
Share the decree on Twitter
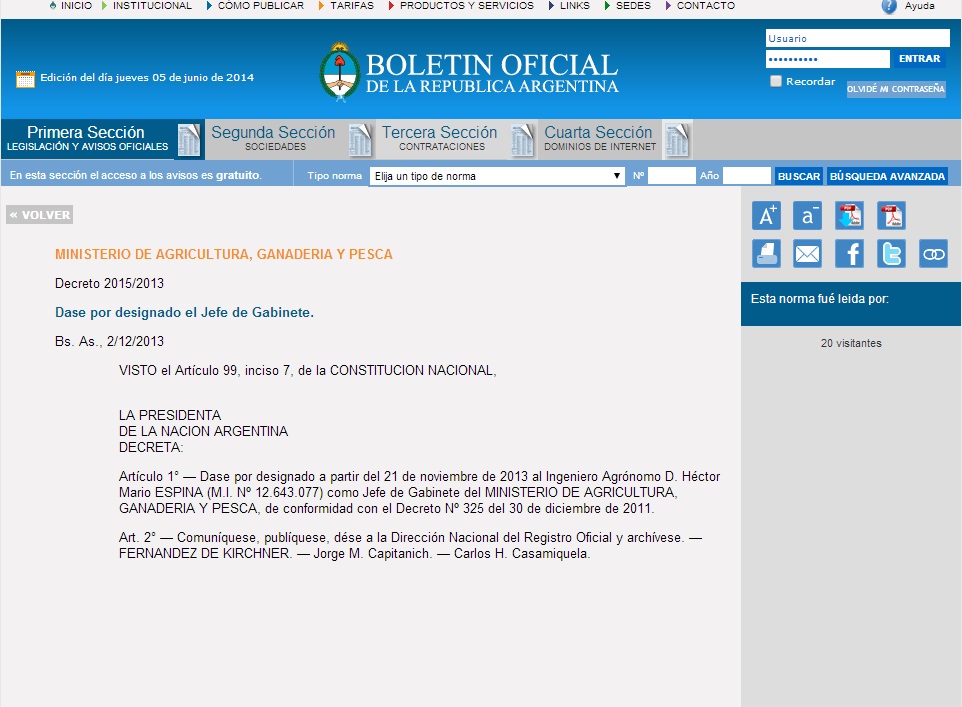pyautogui.click(x=891, y=254)
